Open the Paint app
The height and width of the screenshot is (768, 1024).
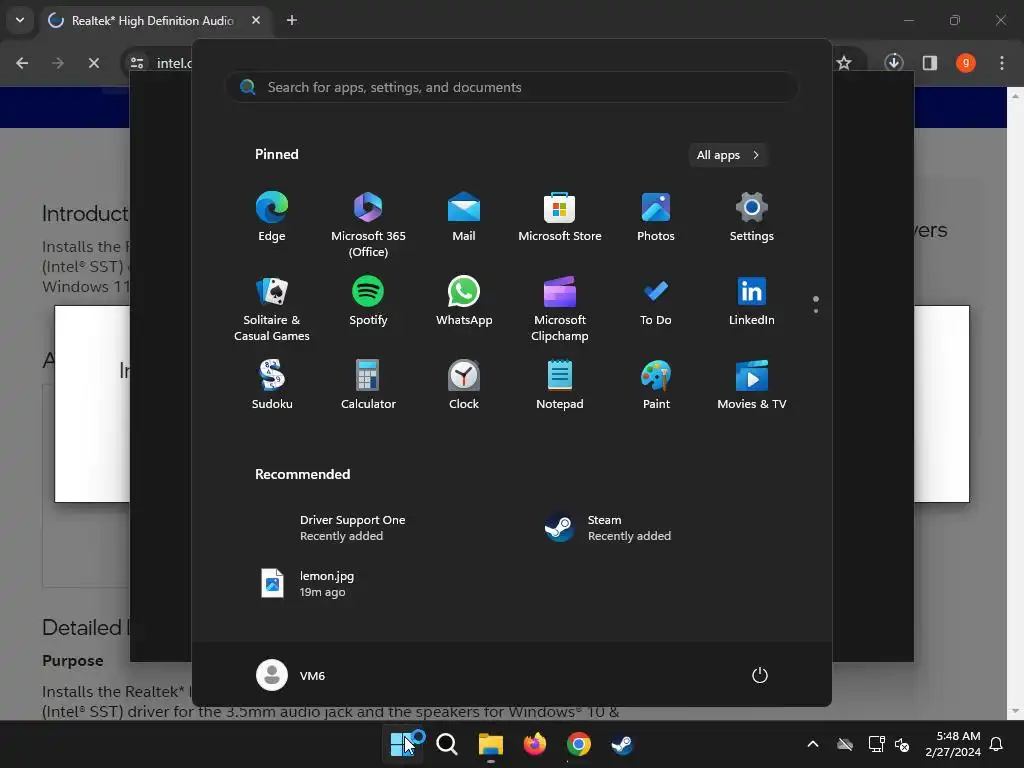[x=656, y=385]
